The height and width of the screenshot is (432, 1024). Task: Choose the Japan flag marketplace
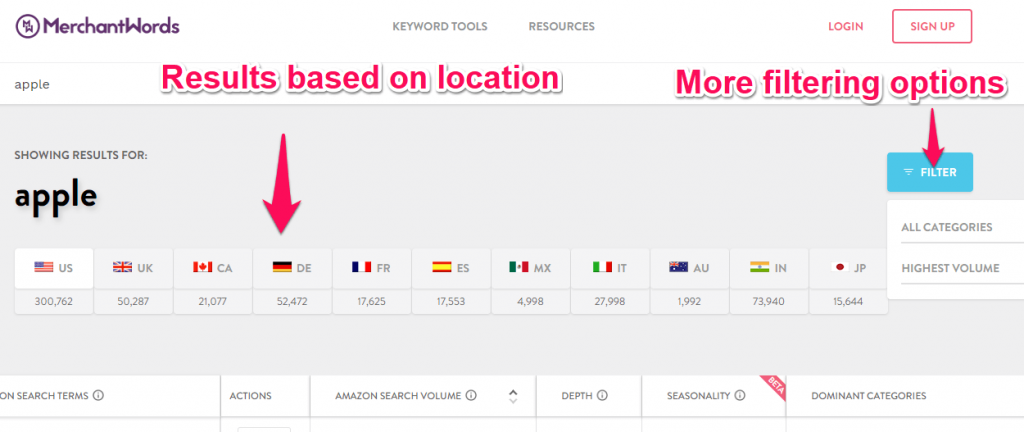847,268
